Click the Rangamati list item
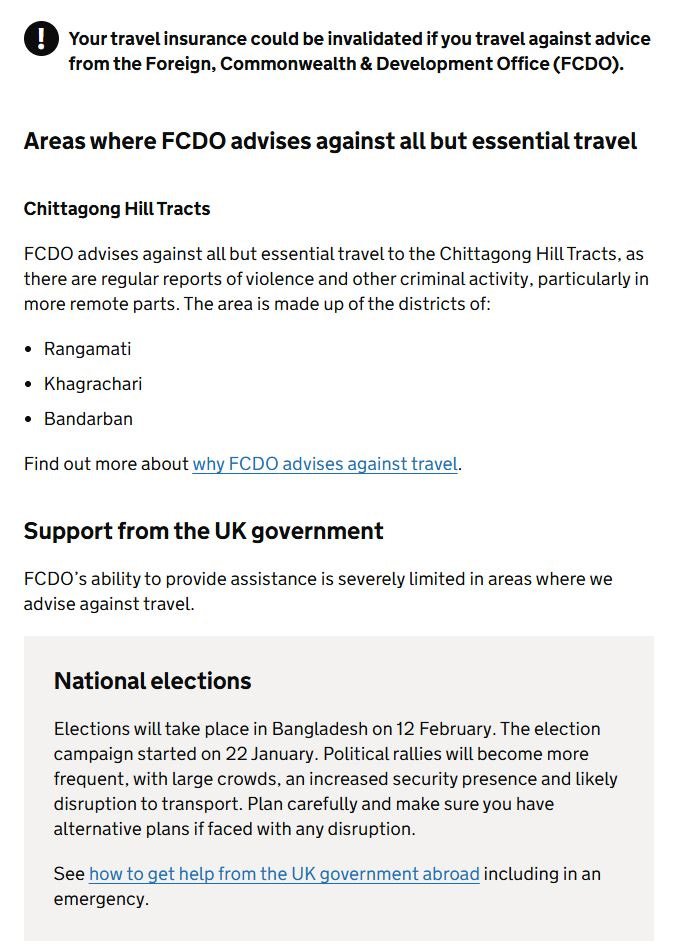This screenshot has height=941, width=682. coord(87,349)
